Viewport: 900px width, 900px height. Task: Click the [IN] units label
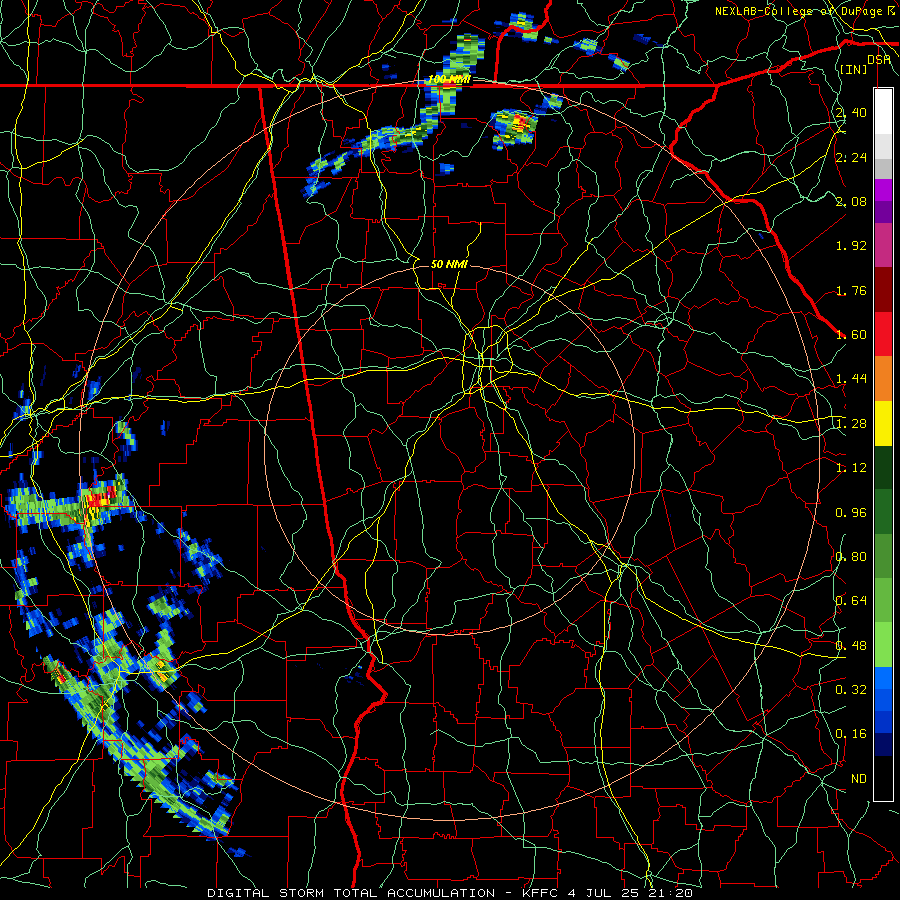(x=854, y=69)
